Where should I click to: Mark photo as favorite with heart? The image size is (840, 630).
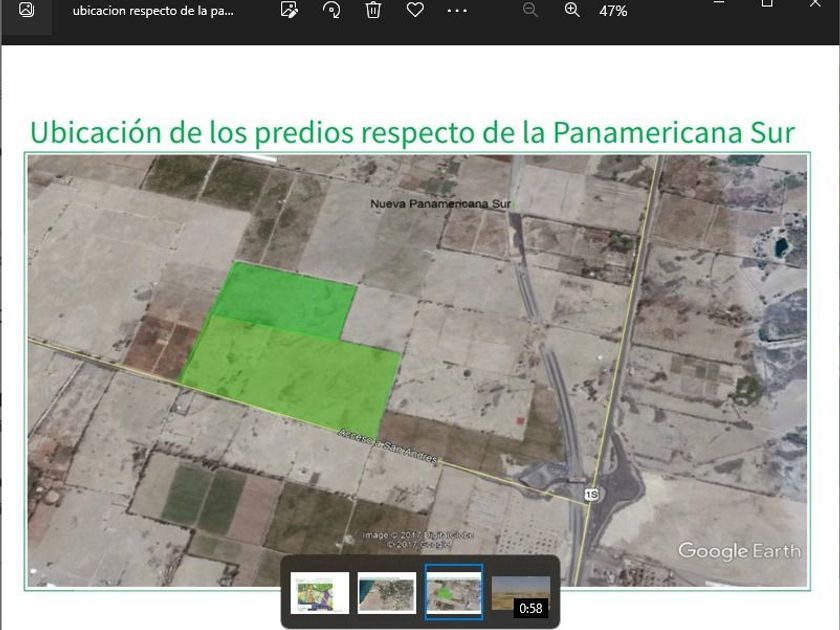[x=415, y=11]
